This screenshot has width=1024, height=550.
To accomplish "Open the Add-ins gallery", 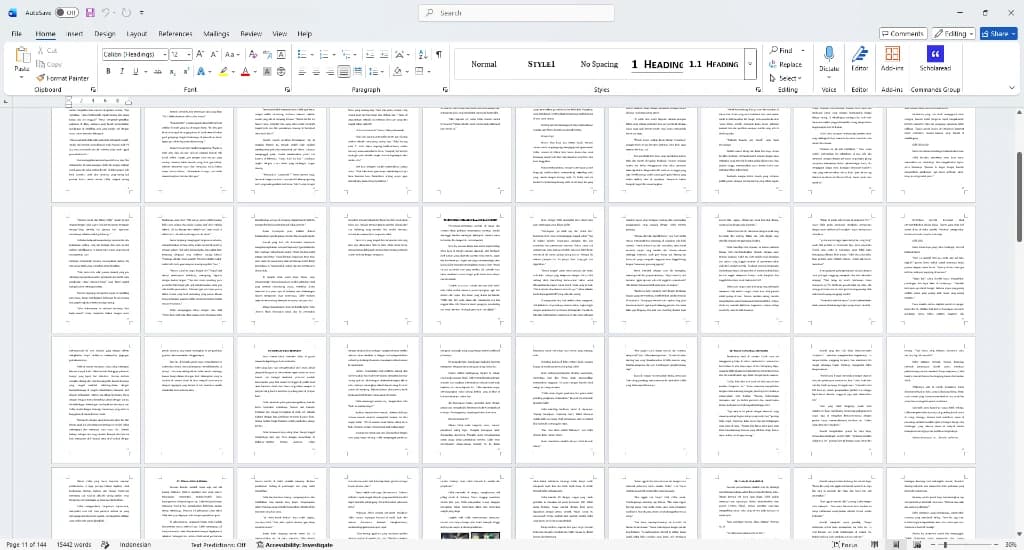I will coord(892,57).
